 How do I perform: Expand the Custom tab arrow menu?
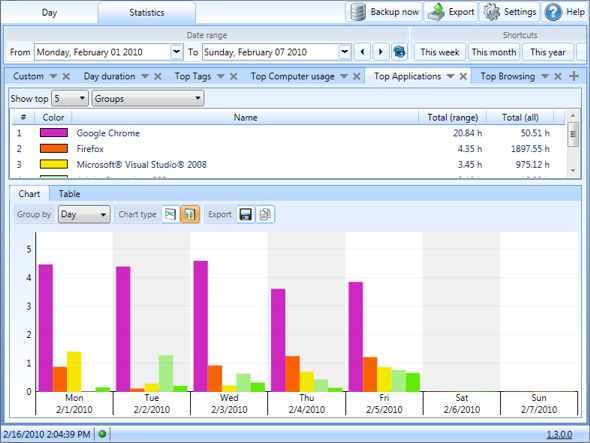pyautogui.click(x=53, y=76)
